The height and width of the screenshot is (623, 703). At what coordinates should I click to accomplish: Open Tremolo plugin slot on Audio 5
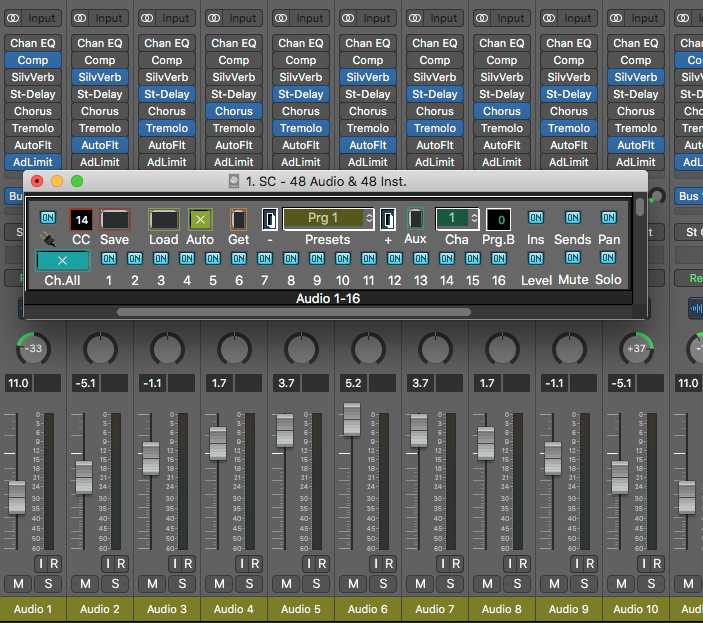coord(301,128)
